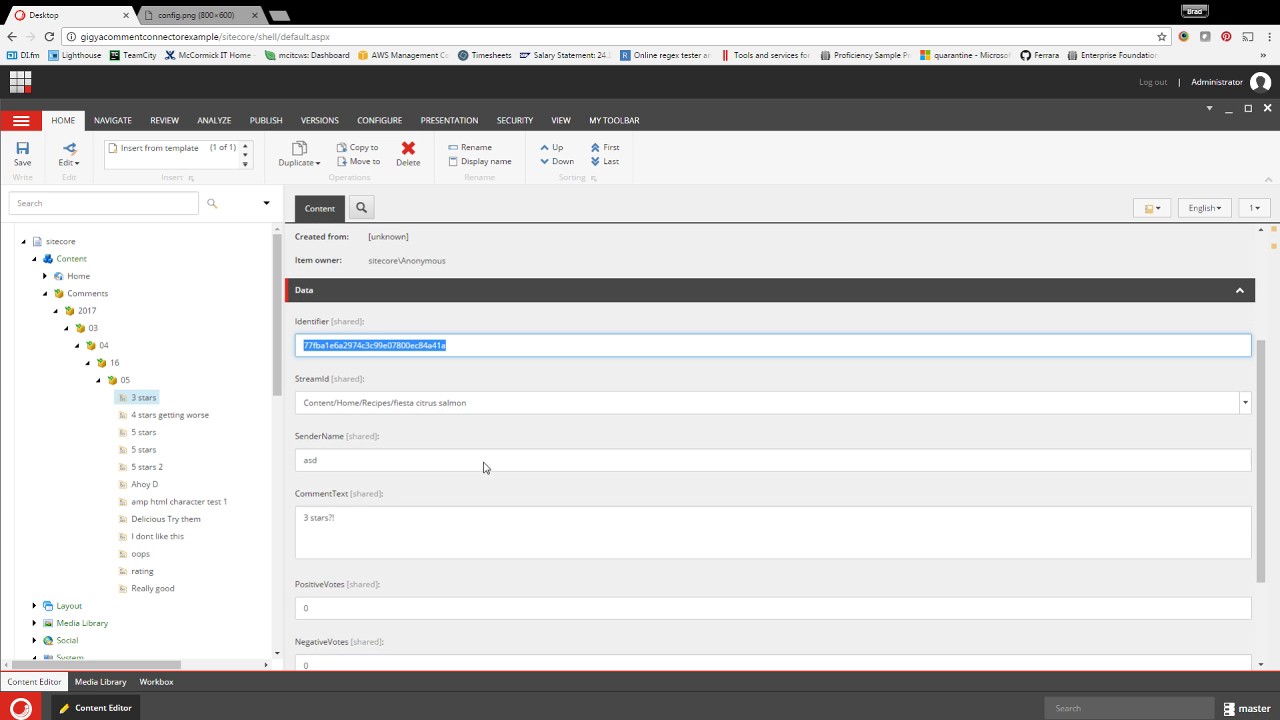
Task: Open the search options dropdown arrow
Action: pos(266,203)
